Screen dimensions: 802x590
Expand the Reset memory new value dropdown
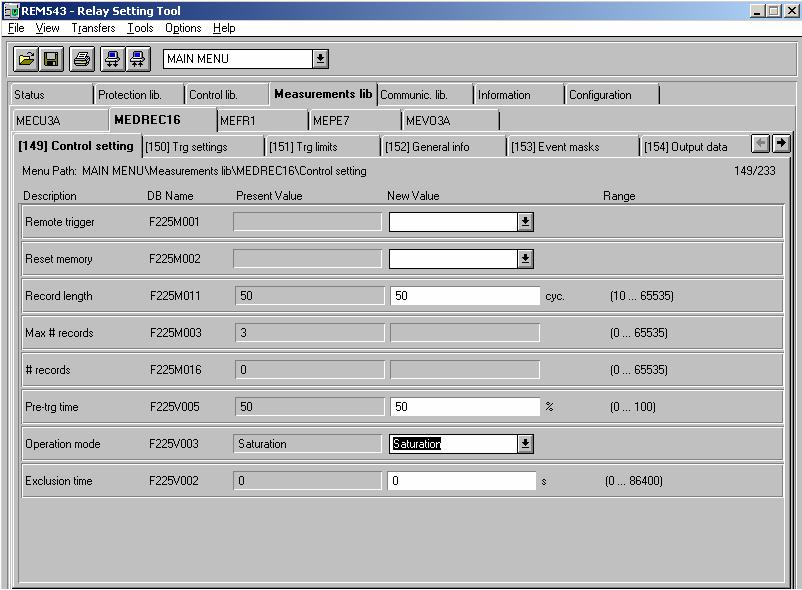pos(525,259)
